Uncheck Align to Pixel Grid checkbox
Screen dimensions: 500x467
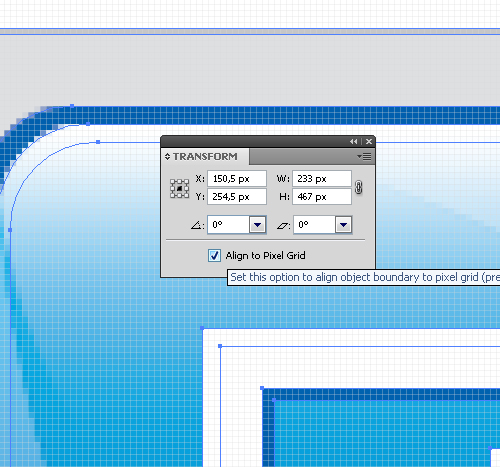[x=214, y=256]
